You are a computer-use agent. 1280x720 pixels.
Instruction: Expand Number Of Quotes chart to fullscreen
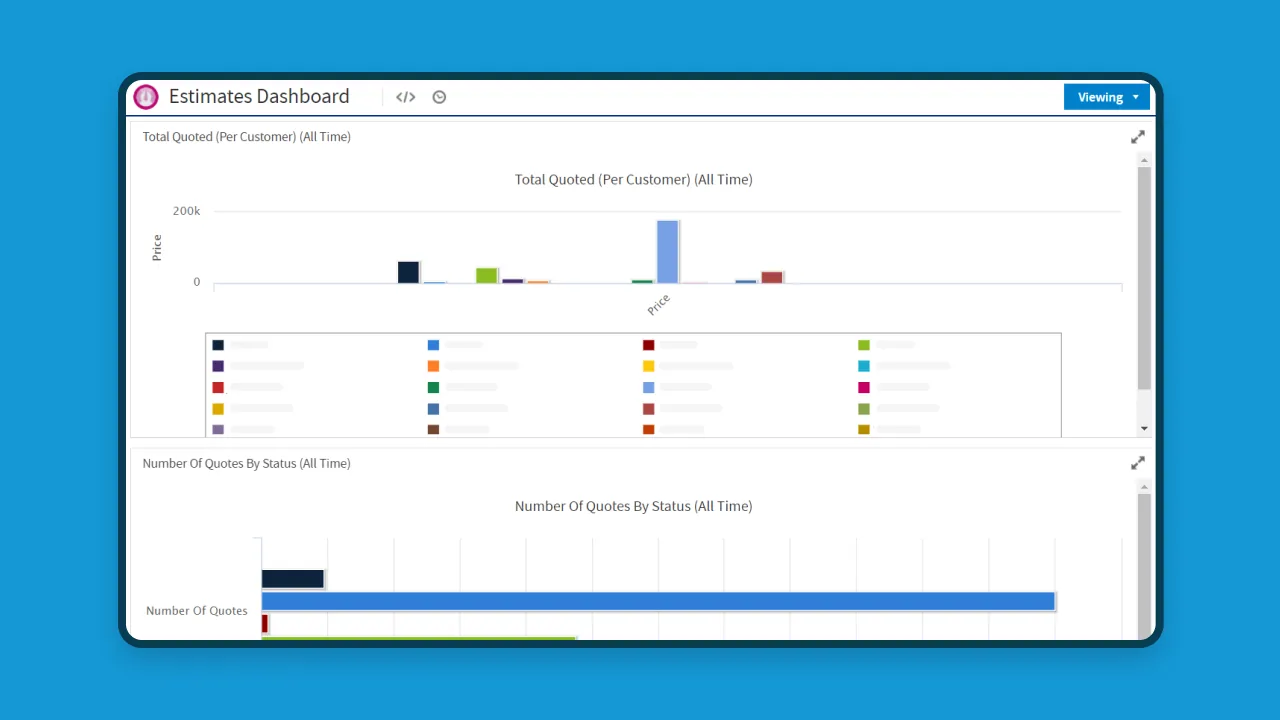tap(1138, 463)
